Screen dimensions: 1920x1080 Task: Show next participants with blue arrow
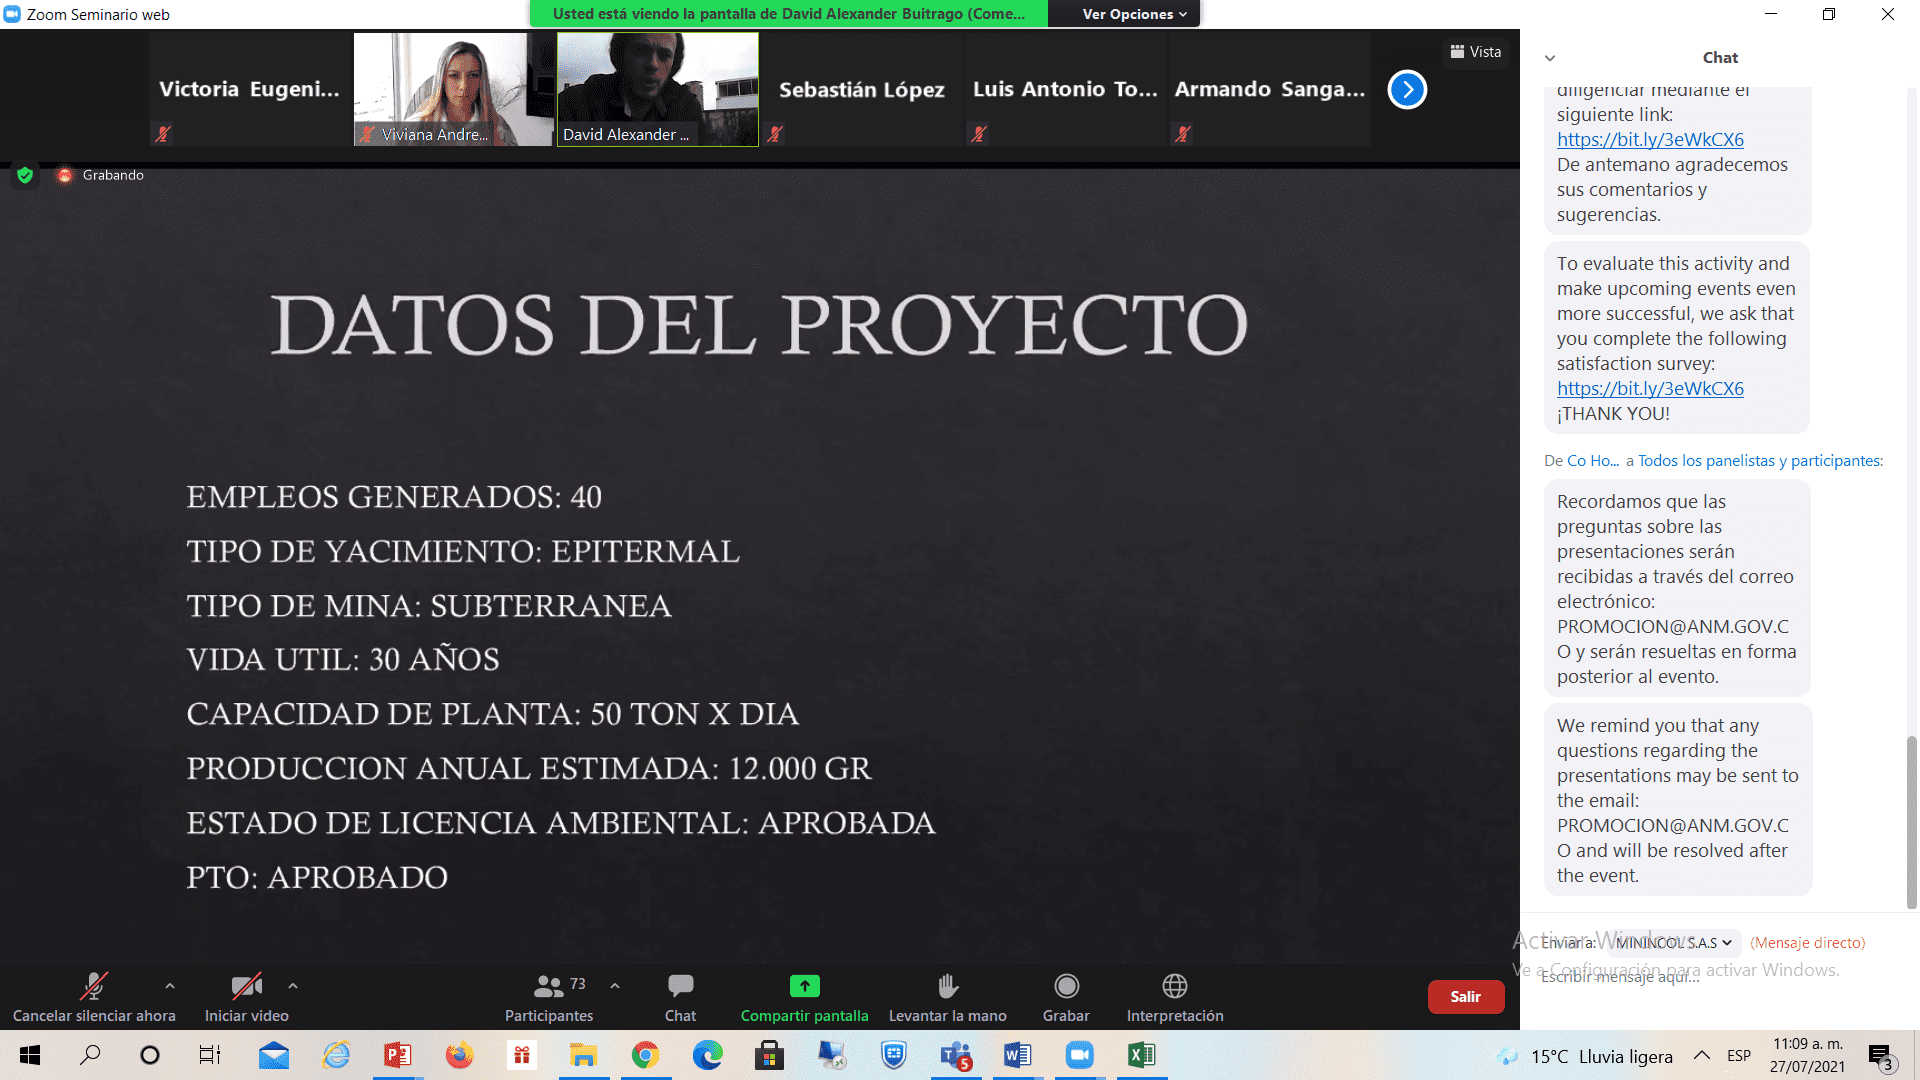click(1407, 90)
